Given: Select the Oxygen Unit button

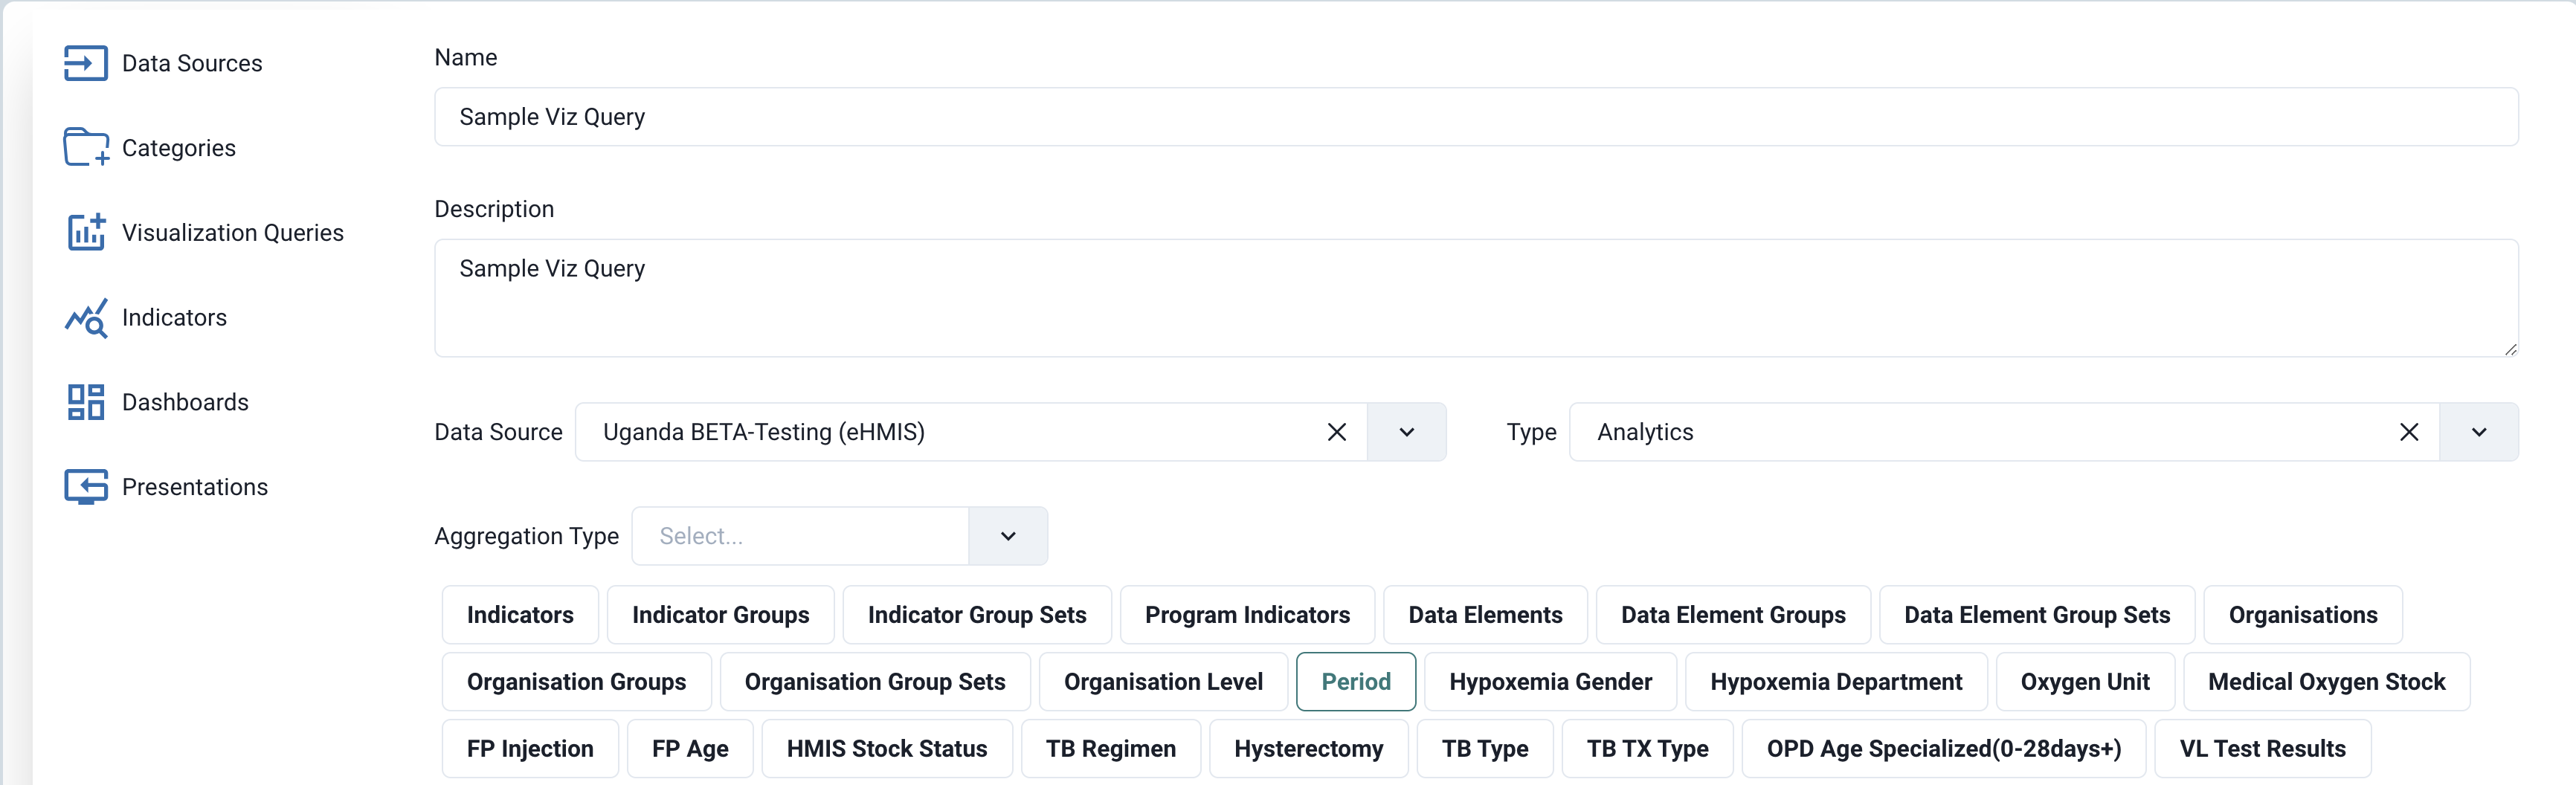Looking at the screenshot, I should [x=2085, y=682].
